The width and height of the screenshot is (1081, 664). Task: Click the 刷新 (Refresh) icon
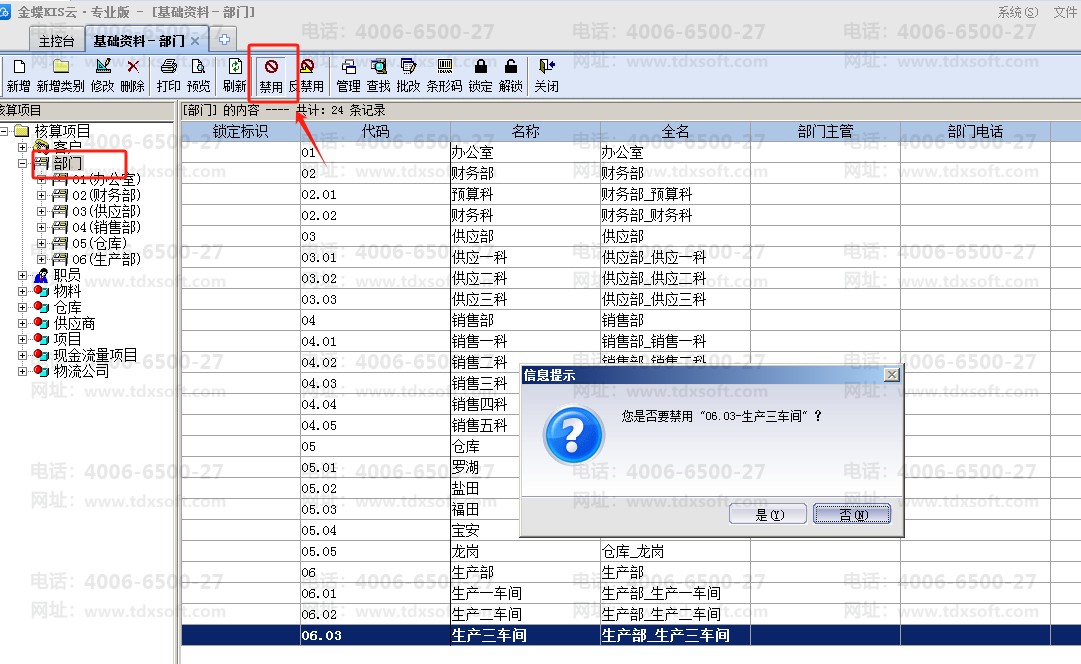235,67
